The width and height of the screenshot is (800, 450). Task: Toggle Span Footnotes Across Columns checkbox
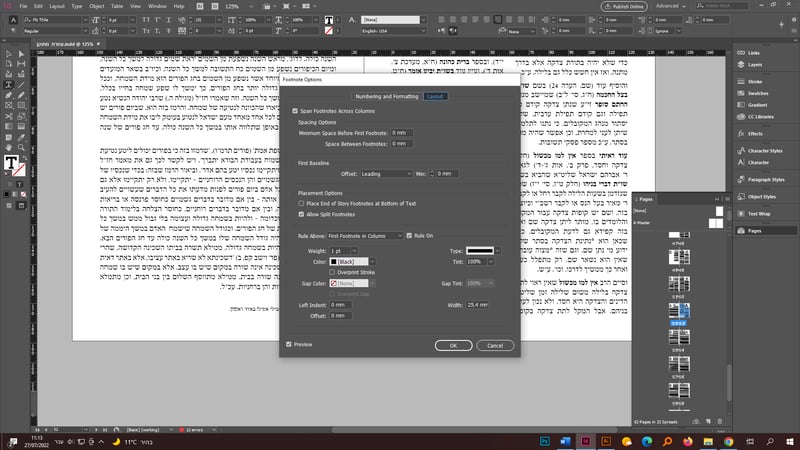[x=295, y=111]
